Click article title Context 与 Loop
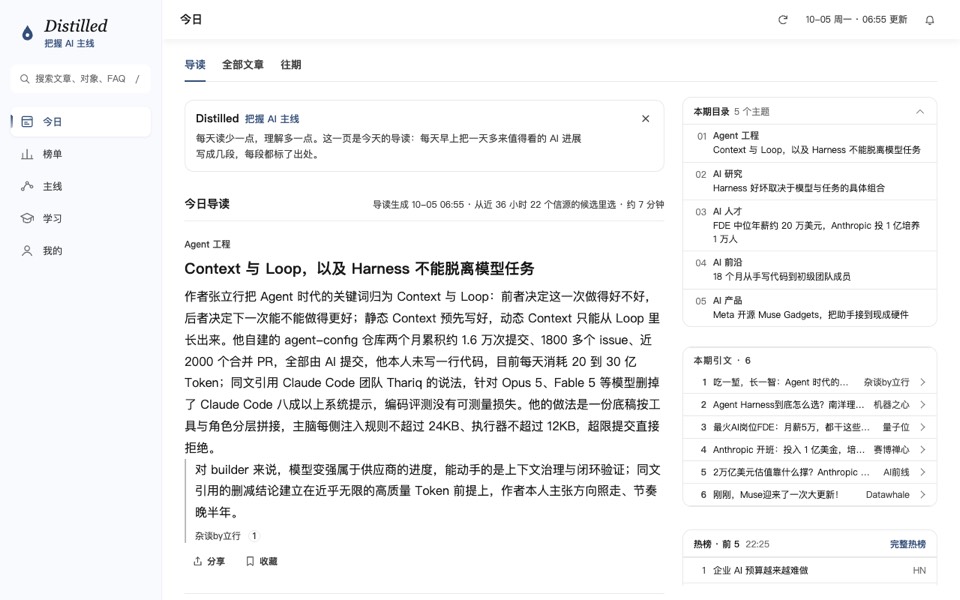 point(359,269)
